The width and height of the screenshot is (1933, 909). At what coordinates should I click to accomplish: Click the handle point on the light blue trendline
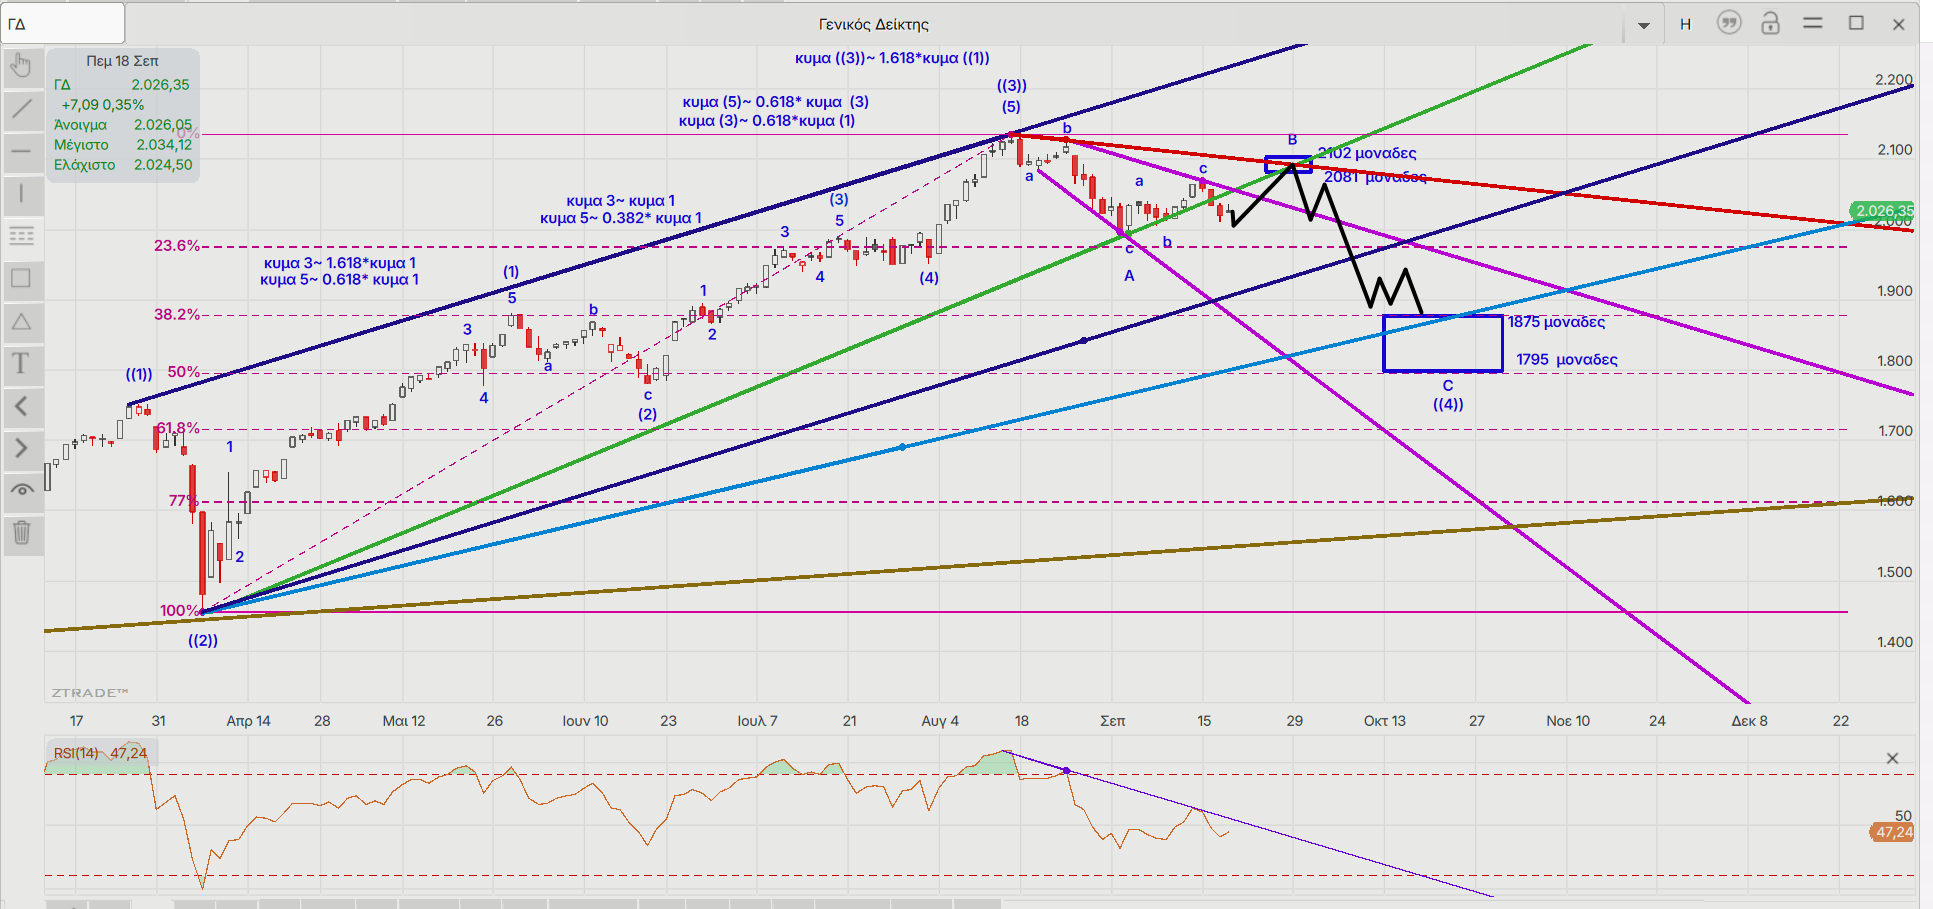point(902,447)
